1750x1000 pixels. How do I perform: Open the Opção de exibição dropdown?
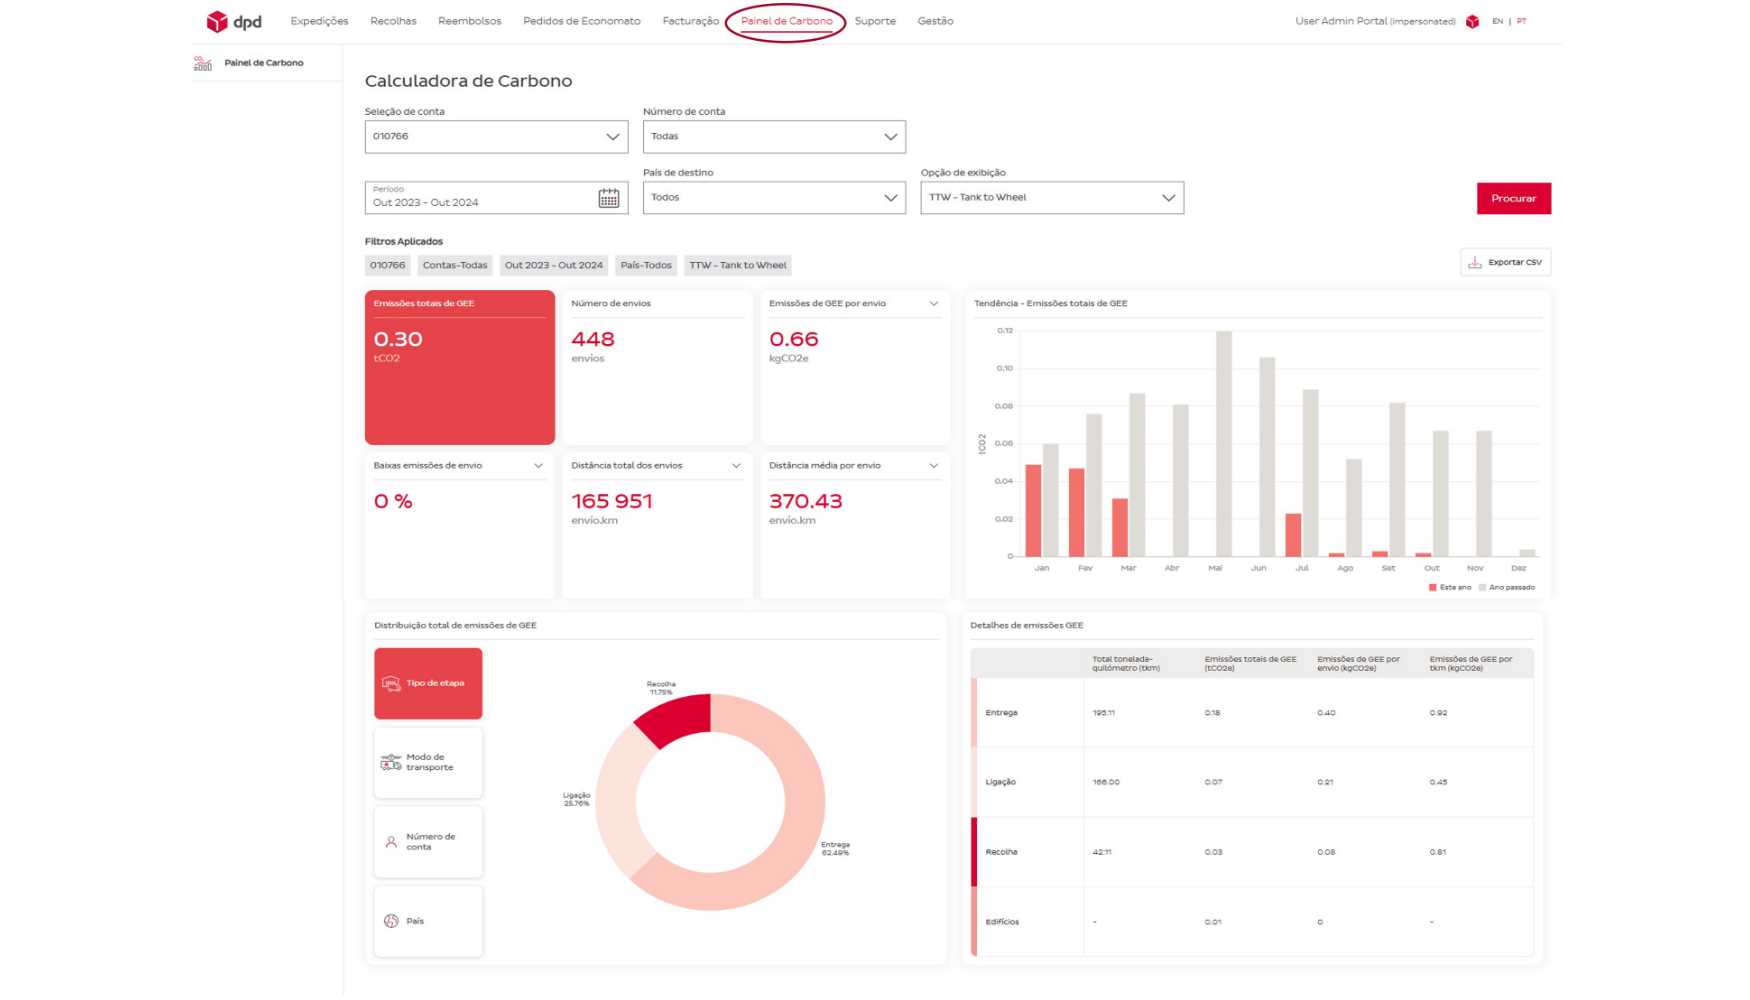1052,198
